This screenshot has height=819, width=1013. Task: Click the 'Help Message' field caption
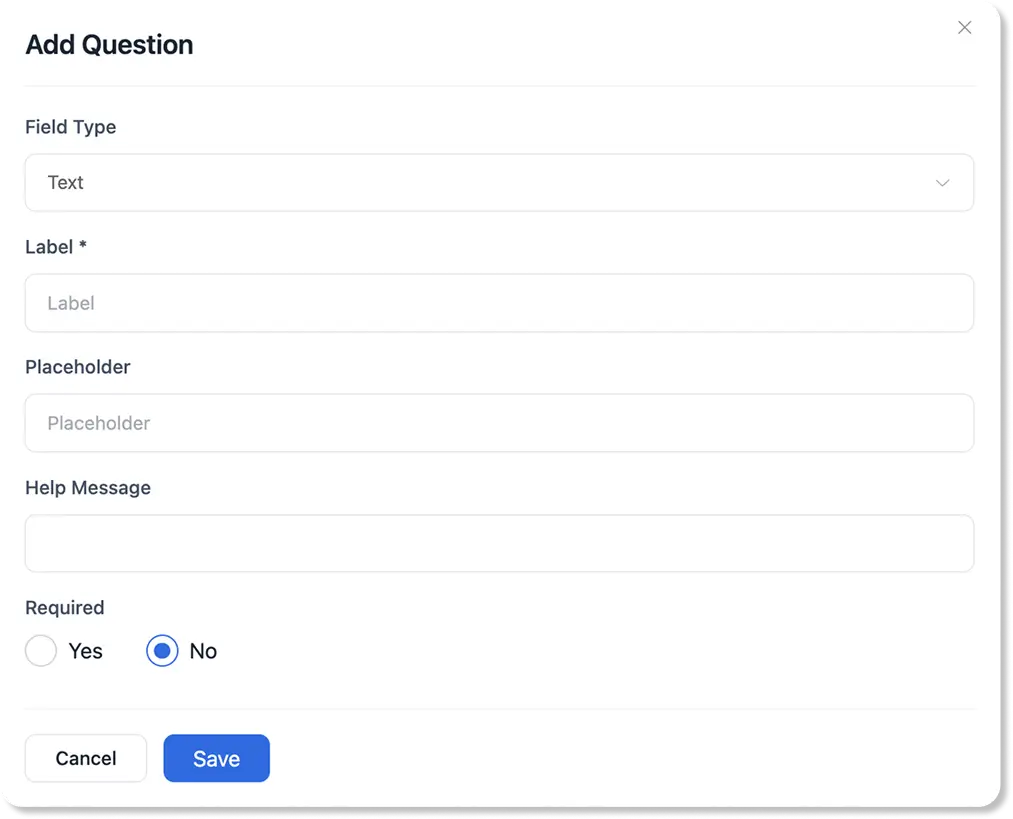88,488
